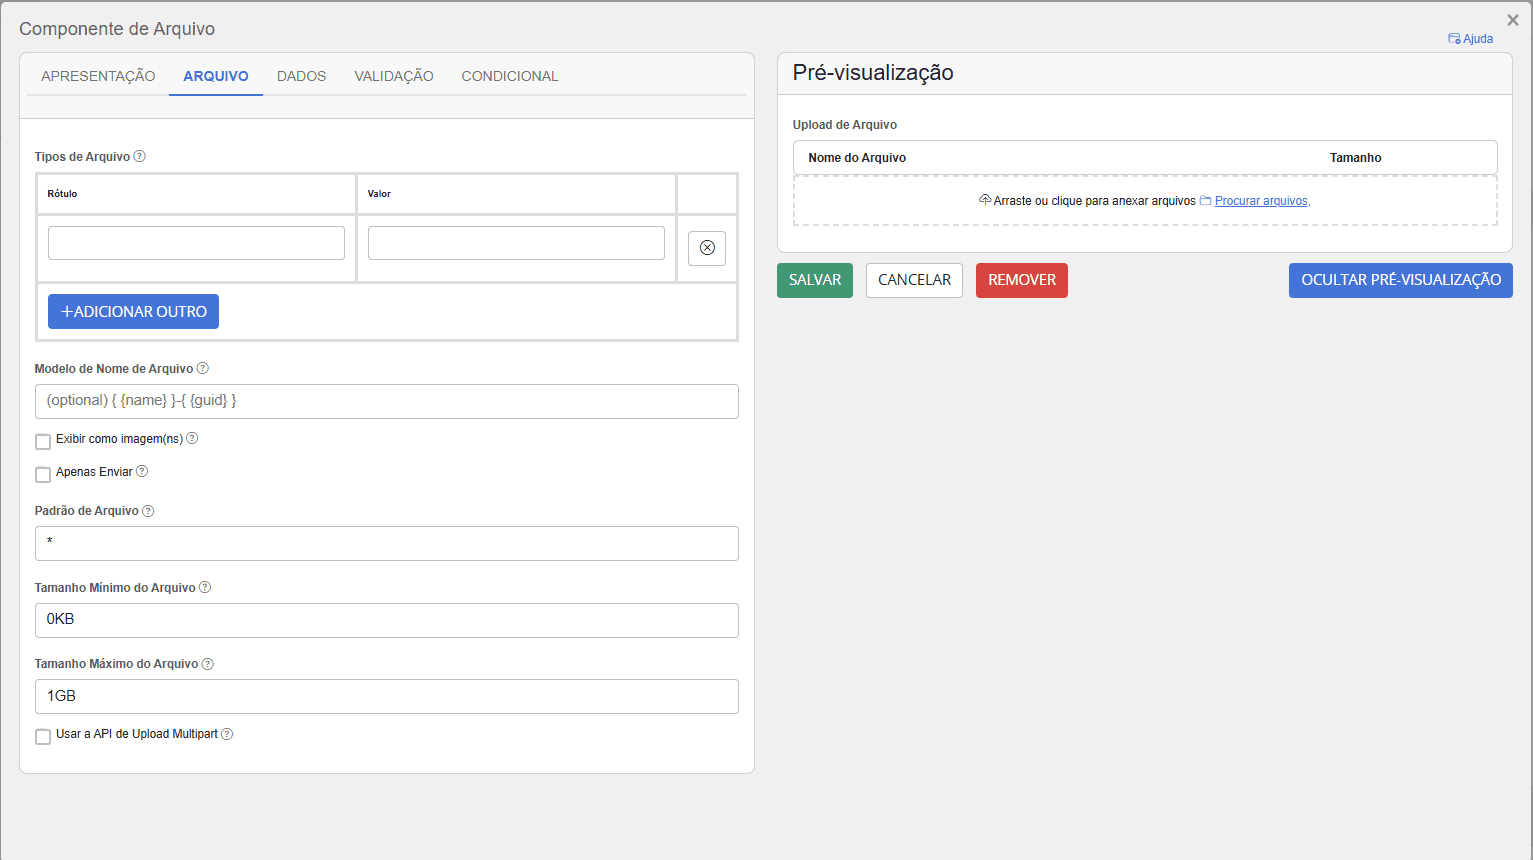The image size is (1533, 860).
Task: Open help tooltip for Tipos de Arquivo
Action: (140, 156)
